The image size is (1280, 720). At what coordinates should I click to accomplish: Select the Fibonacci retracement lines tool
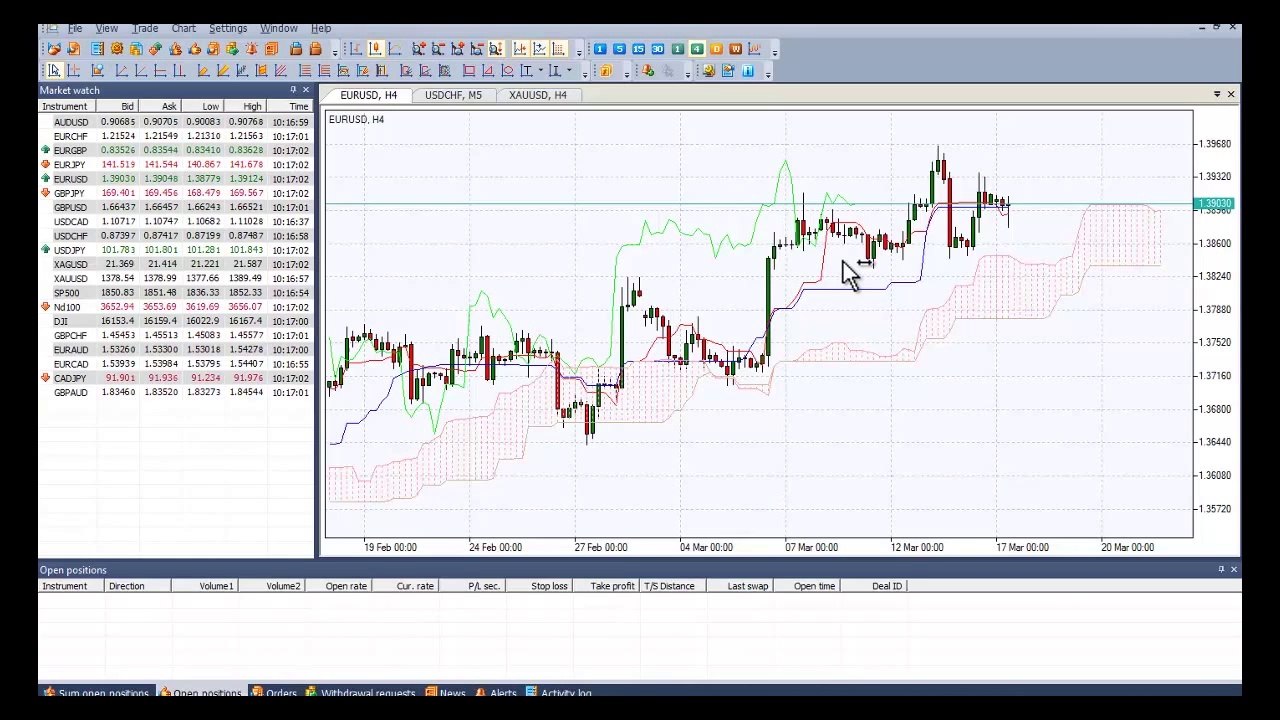click(304, 71)
